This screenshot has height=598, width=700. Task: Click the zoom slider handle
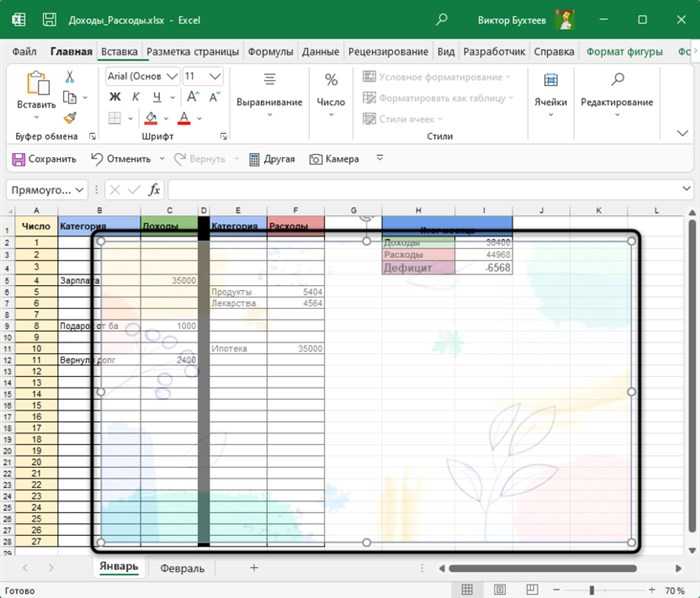(592, 590)
